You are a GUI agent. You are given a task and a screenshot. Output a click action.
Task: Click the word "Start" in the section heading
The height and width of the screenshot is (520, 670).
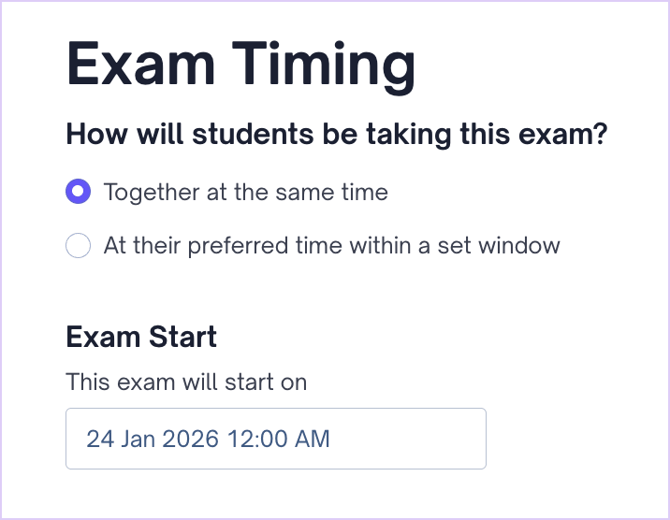click(x=181, y=336)
